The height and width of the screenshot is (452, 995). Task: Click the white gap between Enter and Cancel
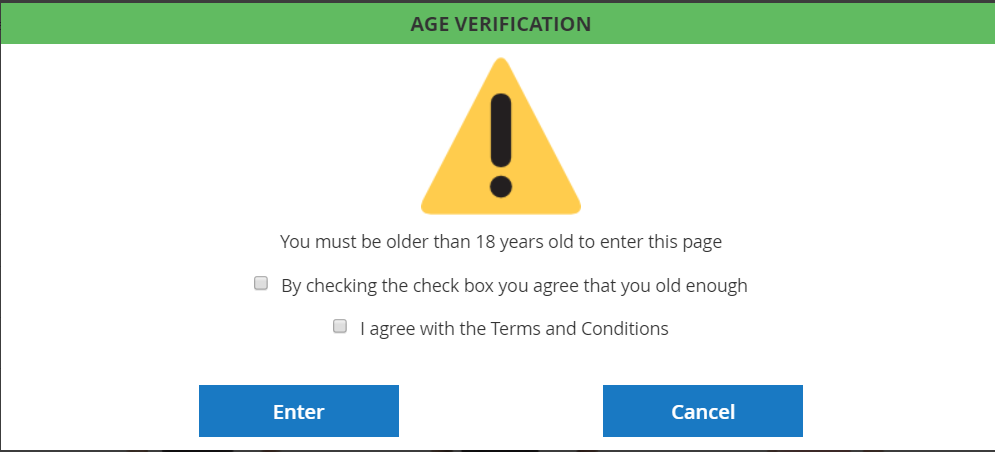pos(500,411)
